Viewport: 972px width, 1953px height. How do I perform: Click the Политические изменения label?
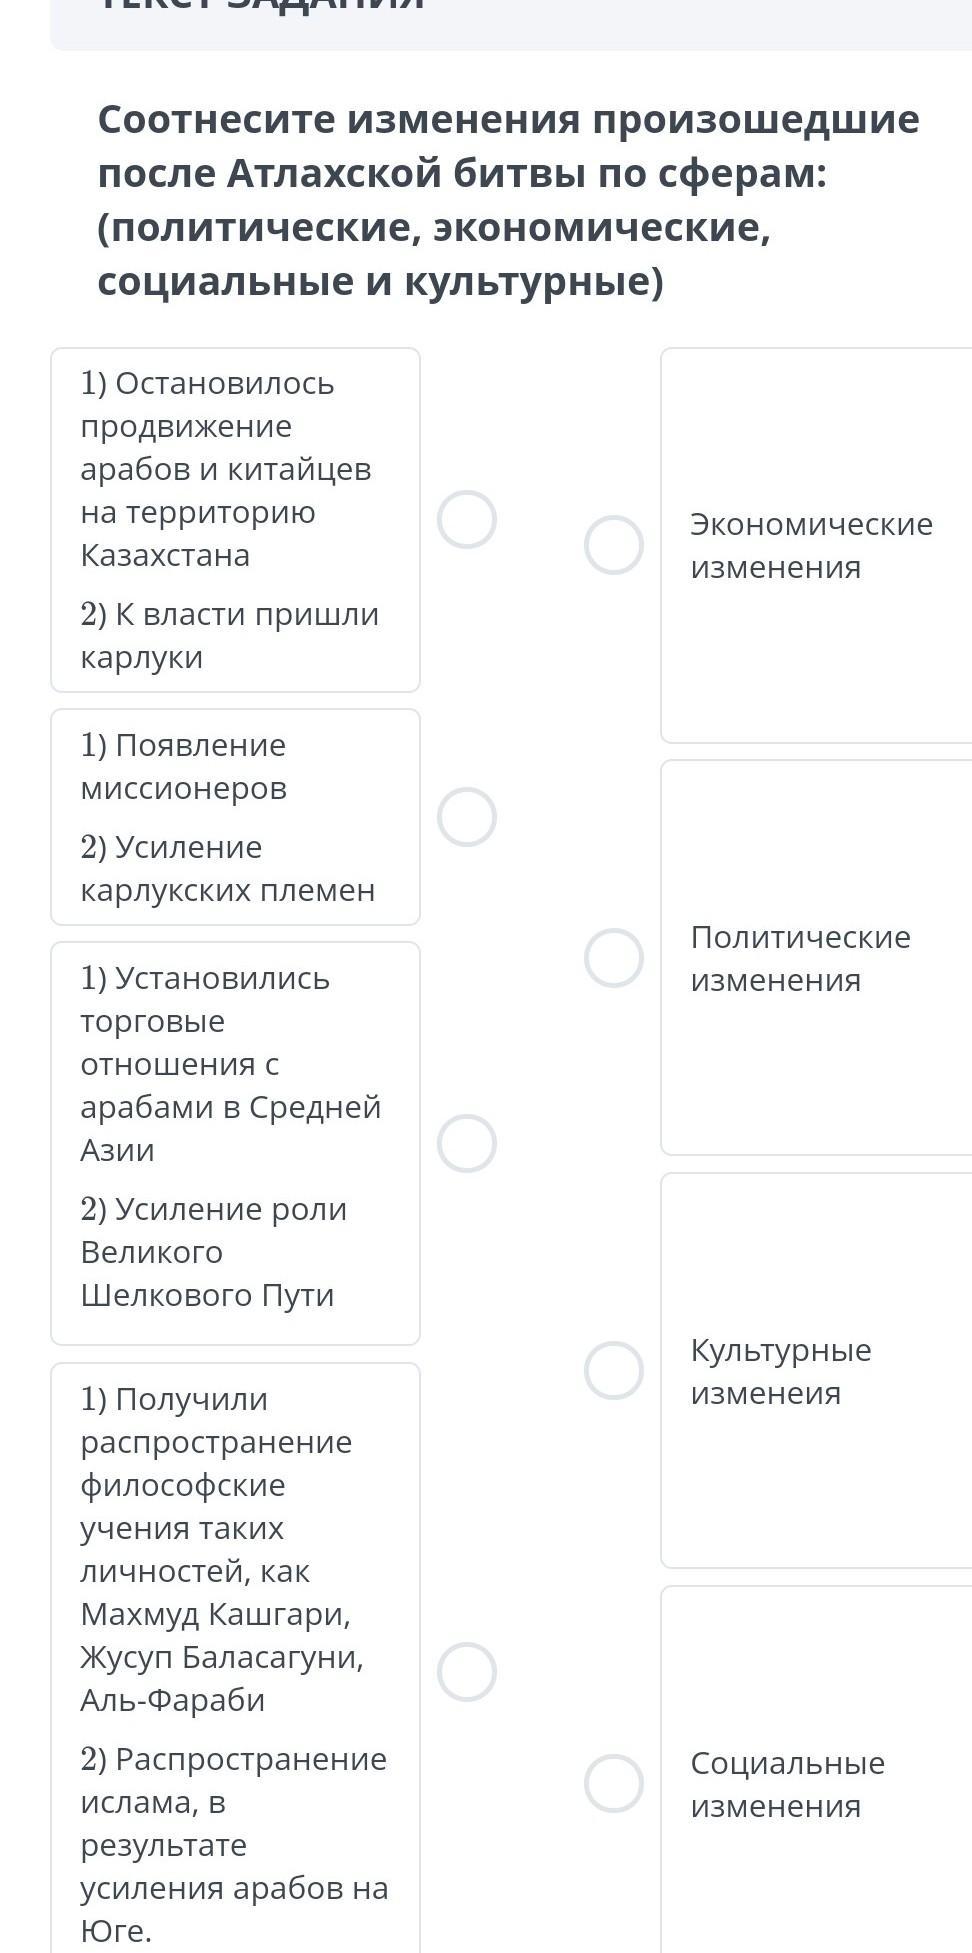coord(800,958)
